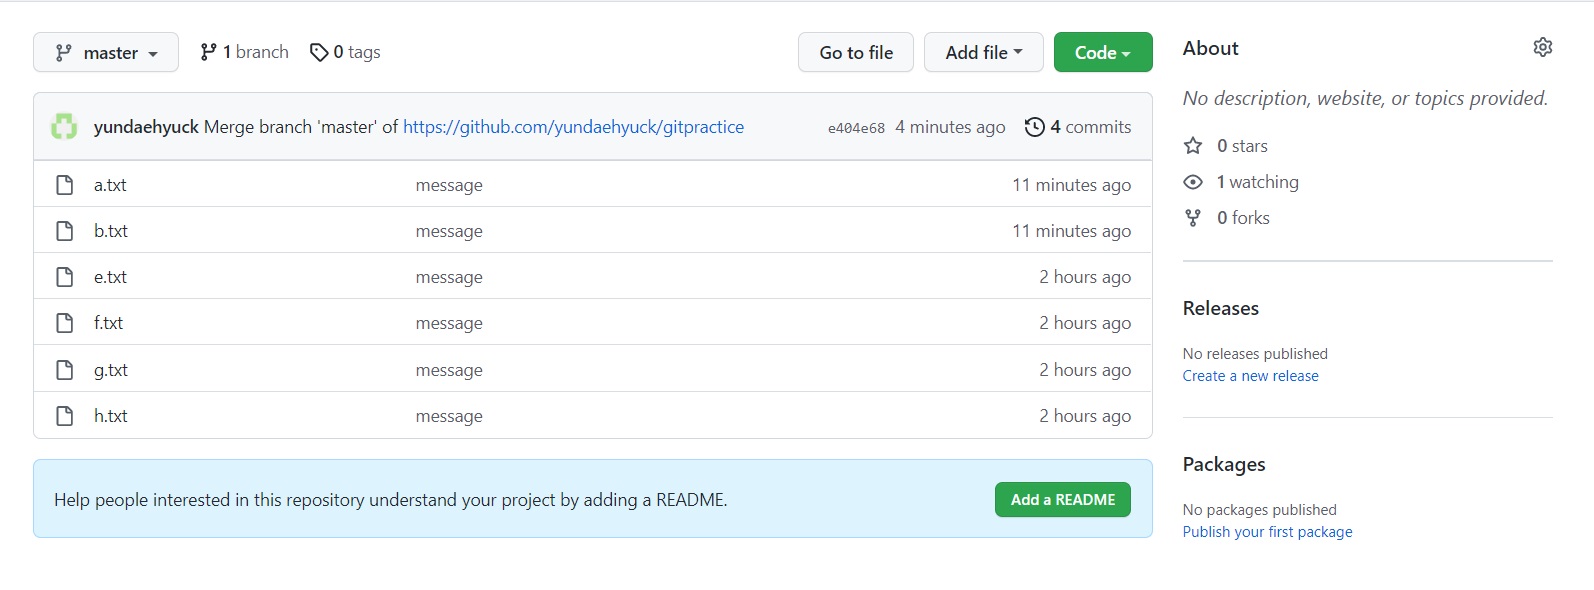This screenshot has height=590, width=1594.
Task: Click the star icon next to 0 stars
Action: 1193,146
